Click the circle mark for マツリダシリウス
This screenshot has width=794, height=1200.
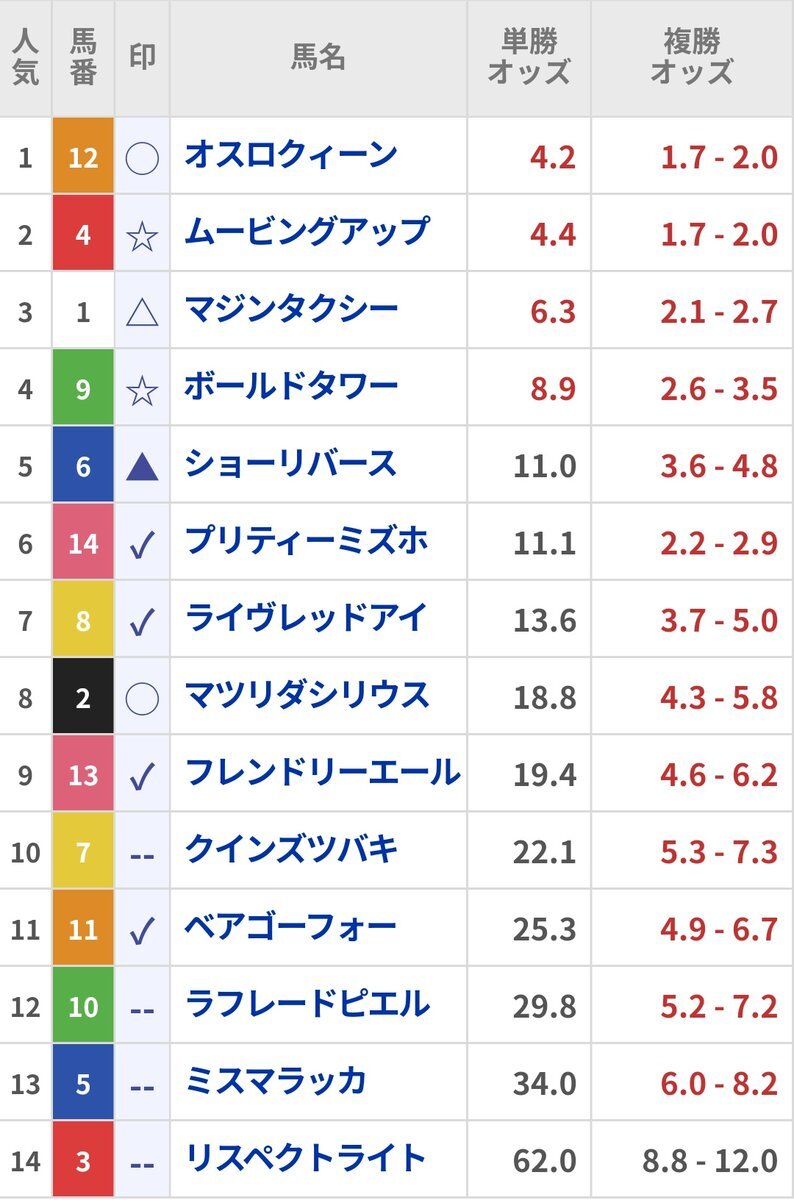(142, 698)
